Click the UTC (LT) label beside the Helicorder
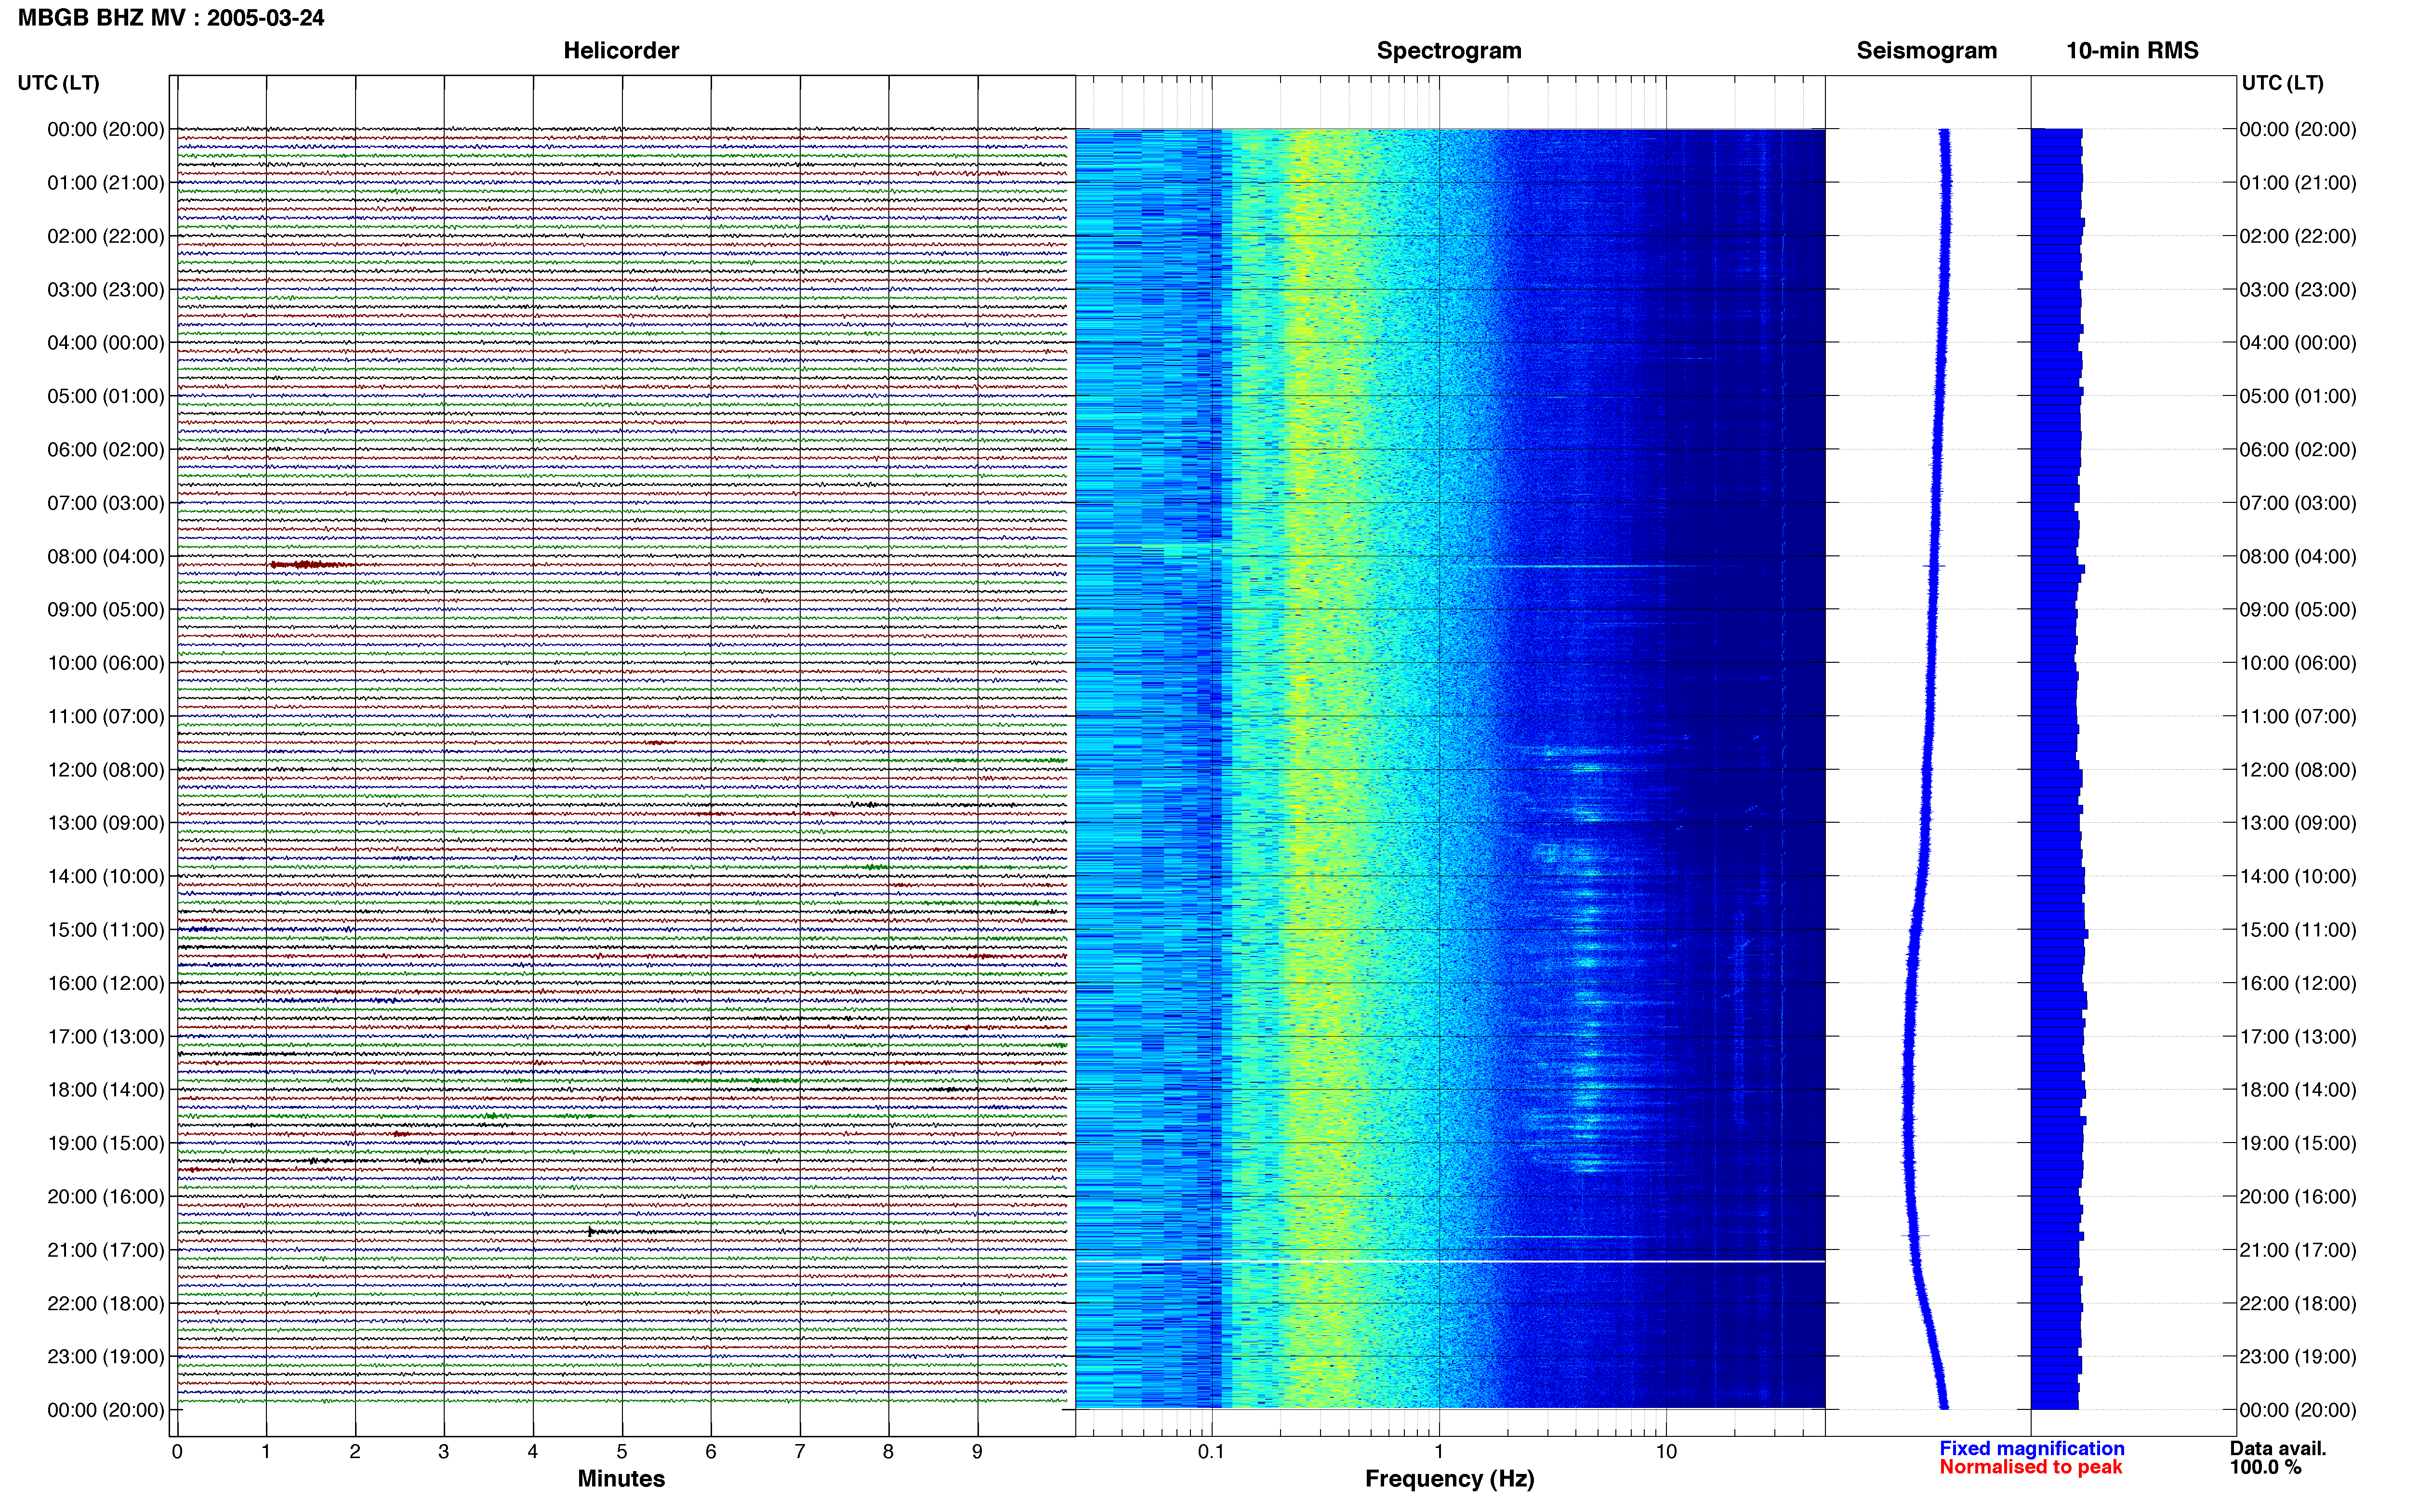 click(59, 83)
